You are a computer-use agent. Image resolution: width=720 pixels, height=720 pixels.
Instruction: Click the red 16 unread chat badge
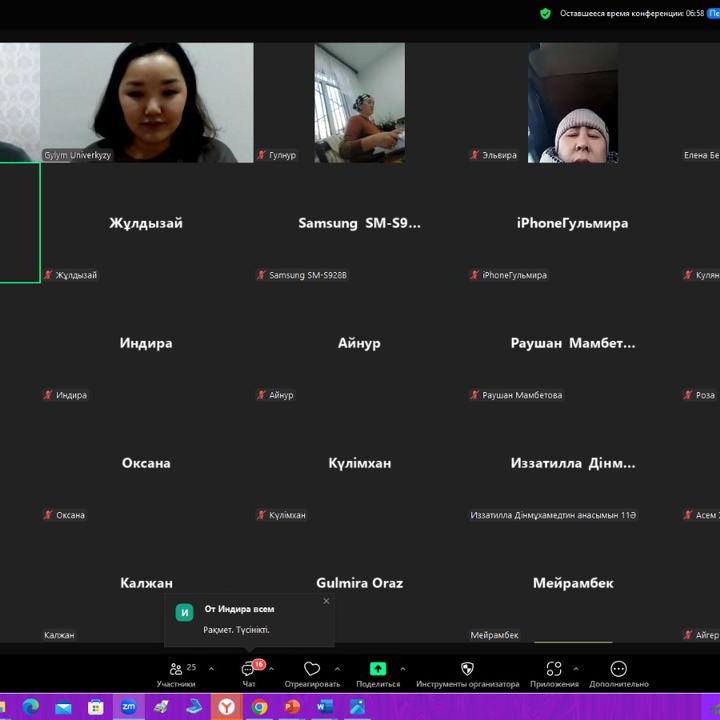tap(259, 664)
